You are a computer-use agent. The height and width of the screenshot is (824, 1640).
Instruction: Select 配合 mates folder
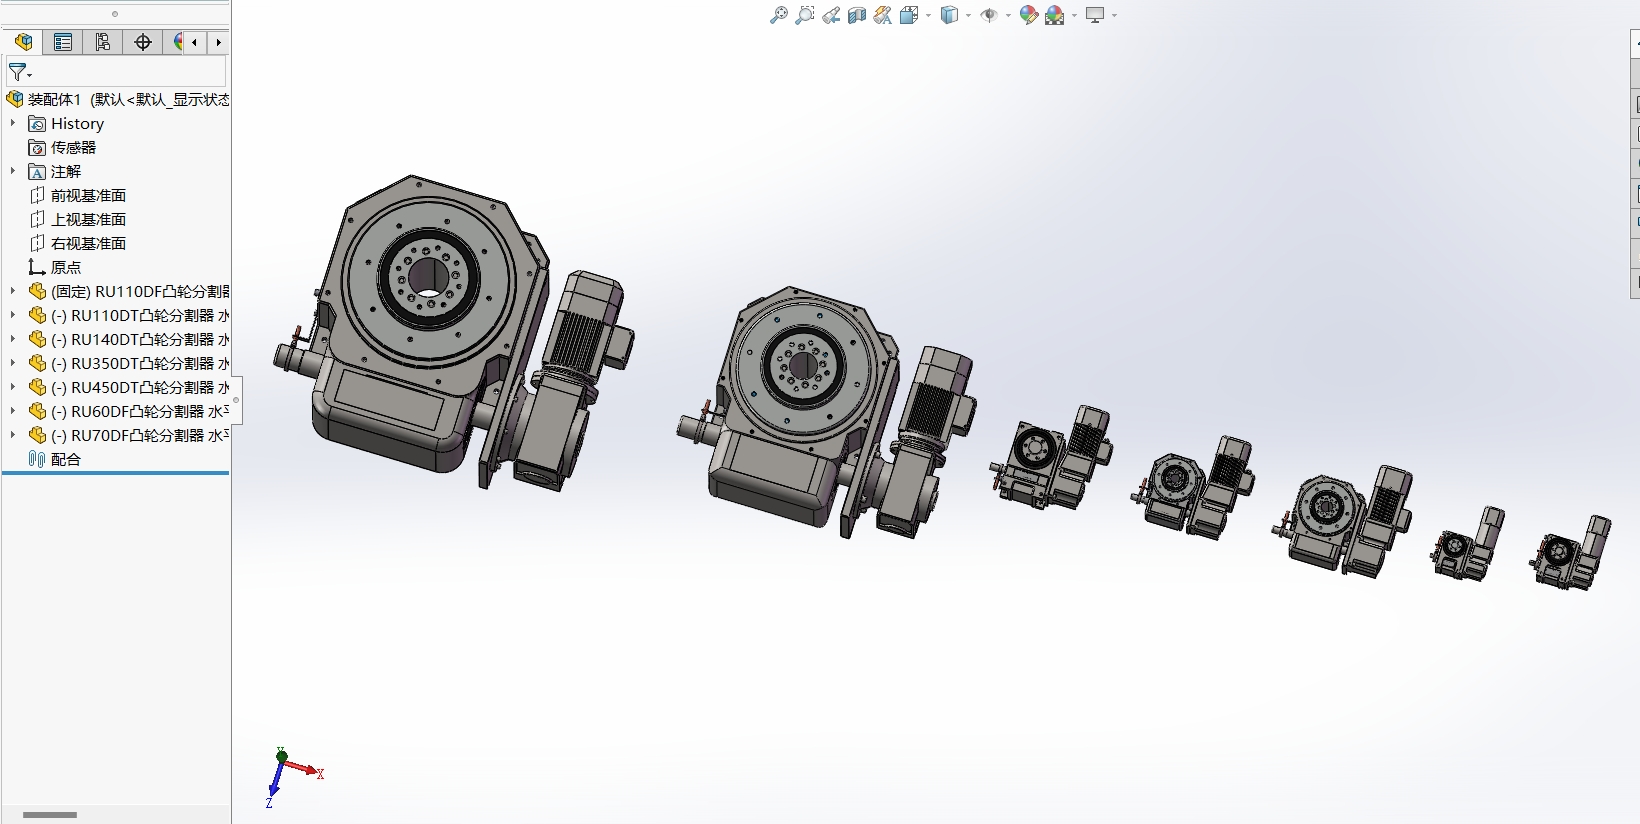click(66, 459)
